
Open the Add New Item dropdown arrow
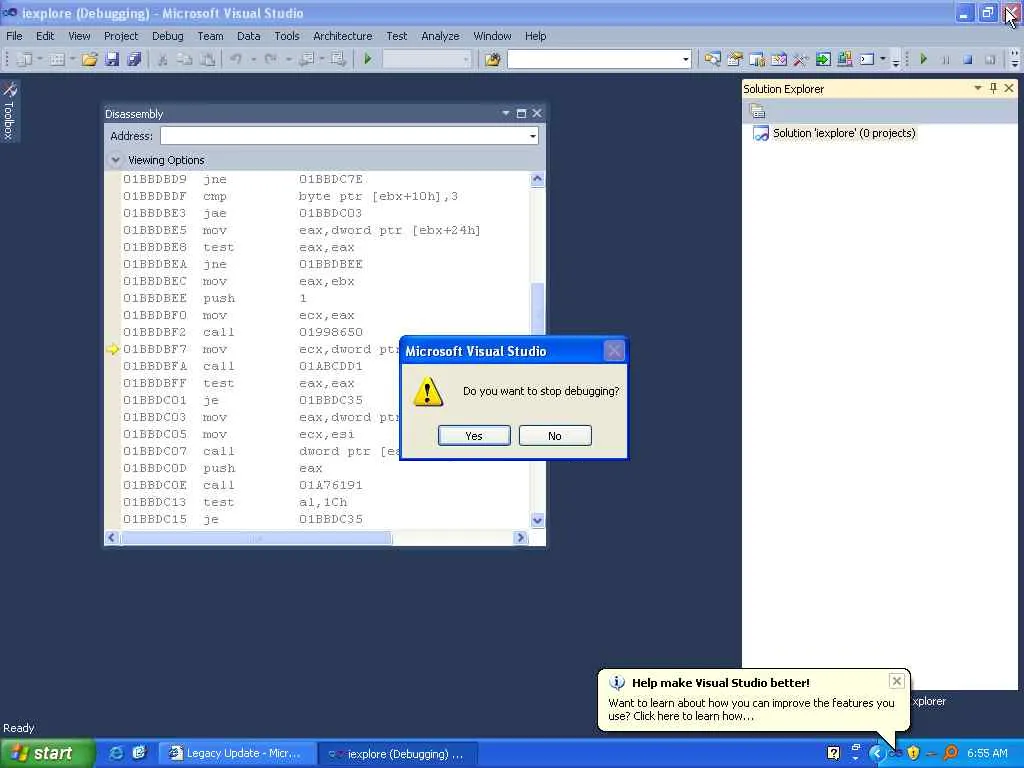pyautogui.click(x=71, y=59)
